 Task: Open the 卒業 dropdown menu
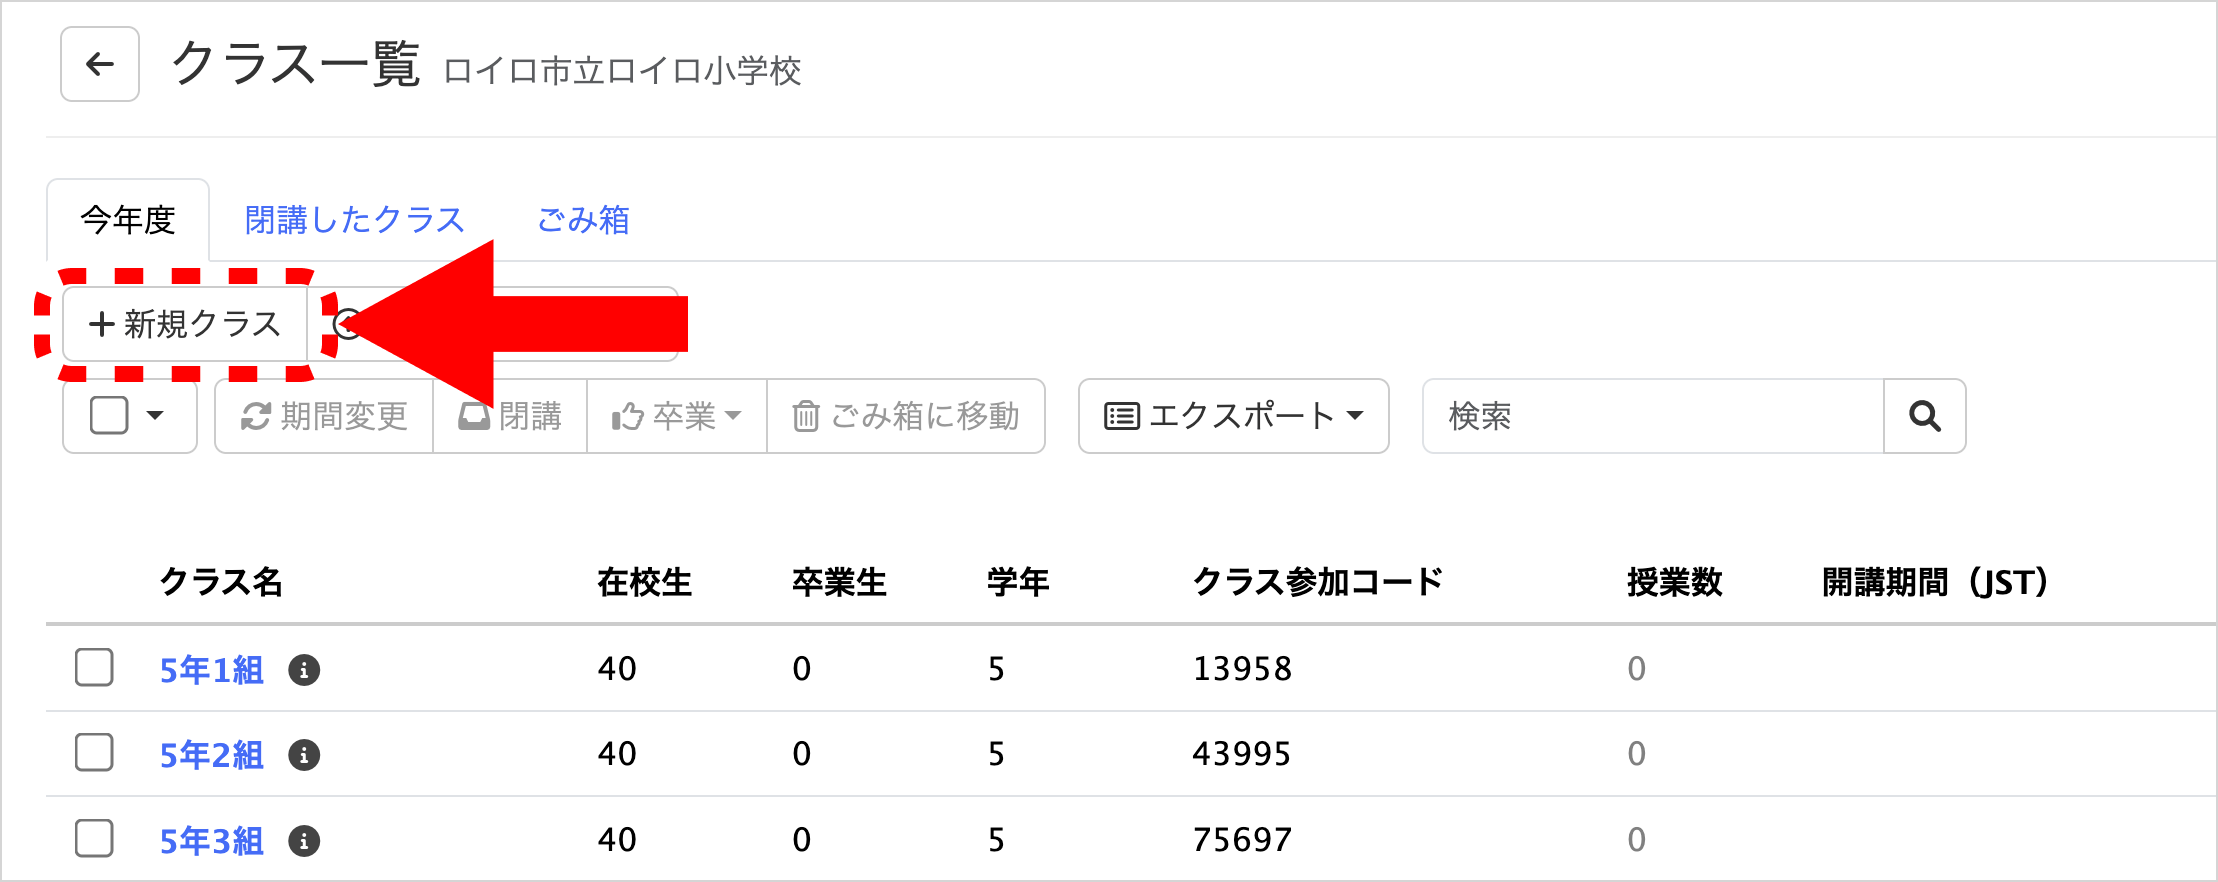677,416
